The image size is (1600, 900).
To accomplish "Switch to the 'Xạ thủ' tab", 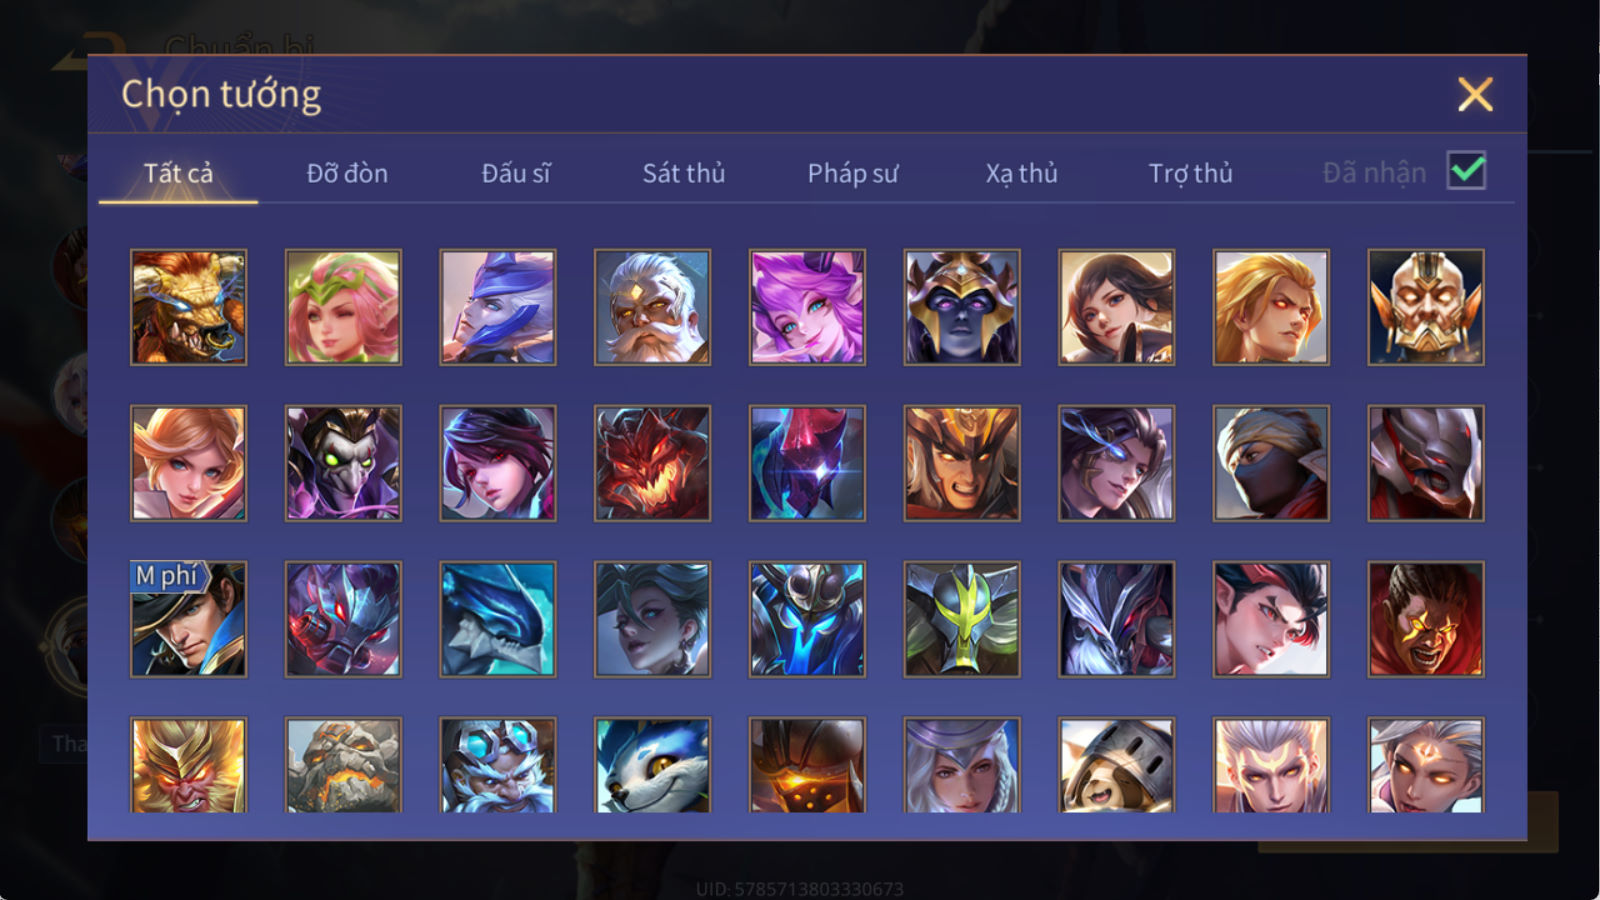I will [1021, 173].
